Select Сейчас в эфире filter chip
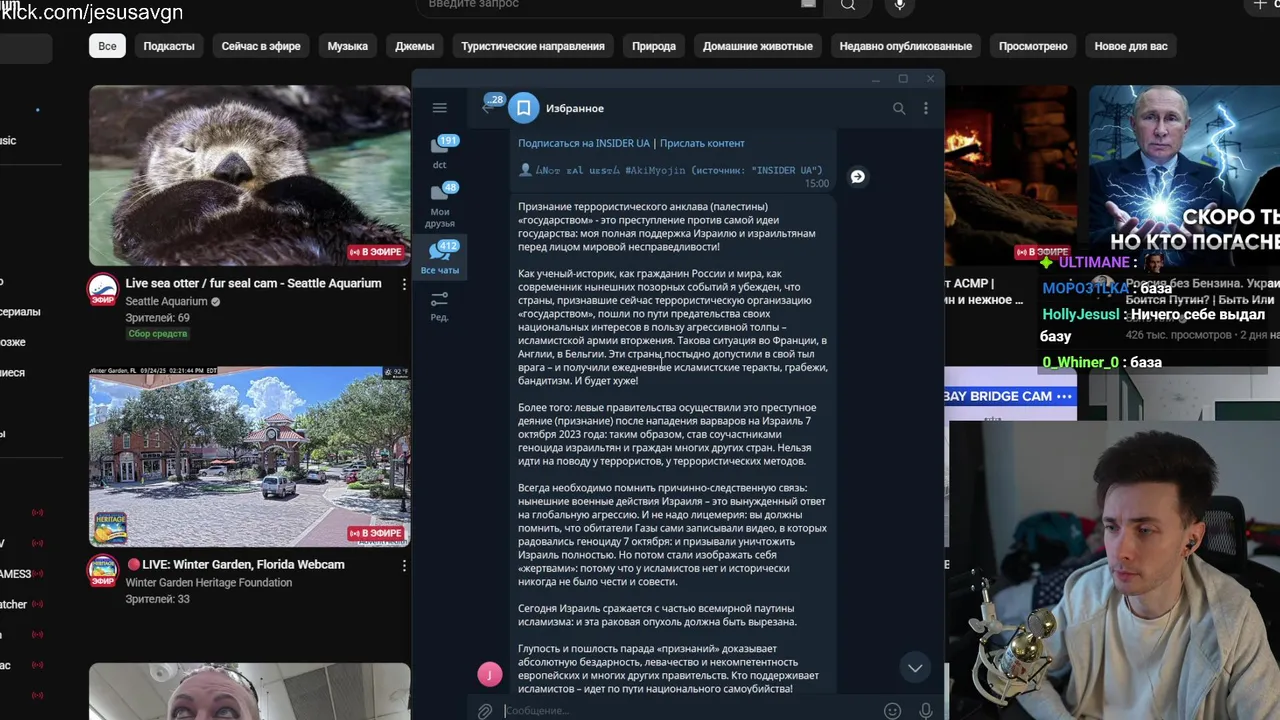Viewport: 1280px width, 720px height. click(x=261, y=46)
